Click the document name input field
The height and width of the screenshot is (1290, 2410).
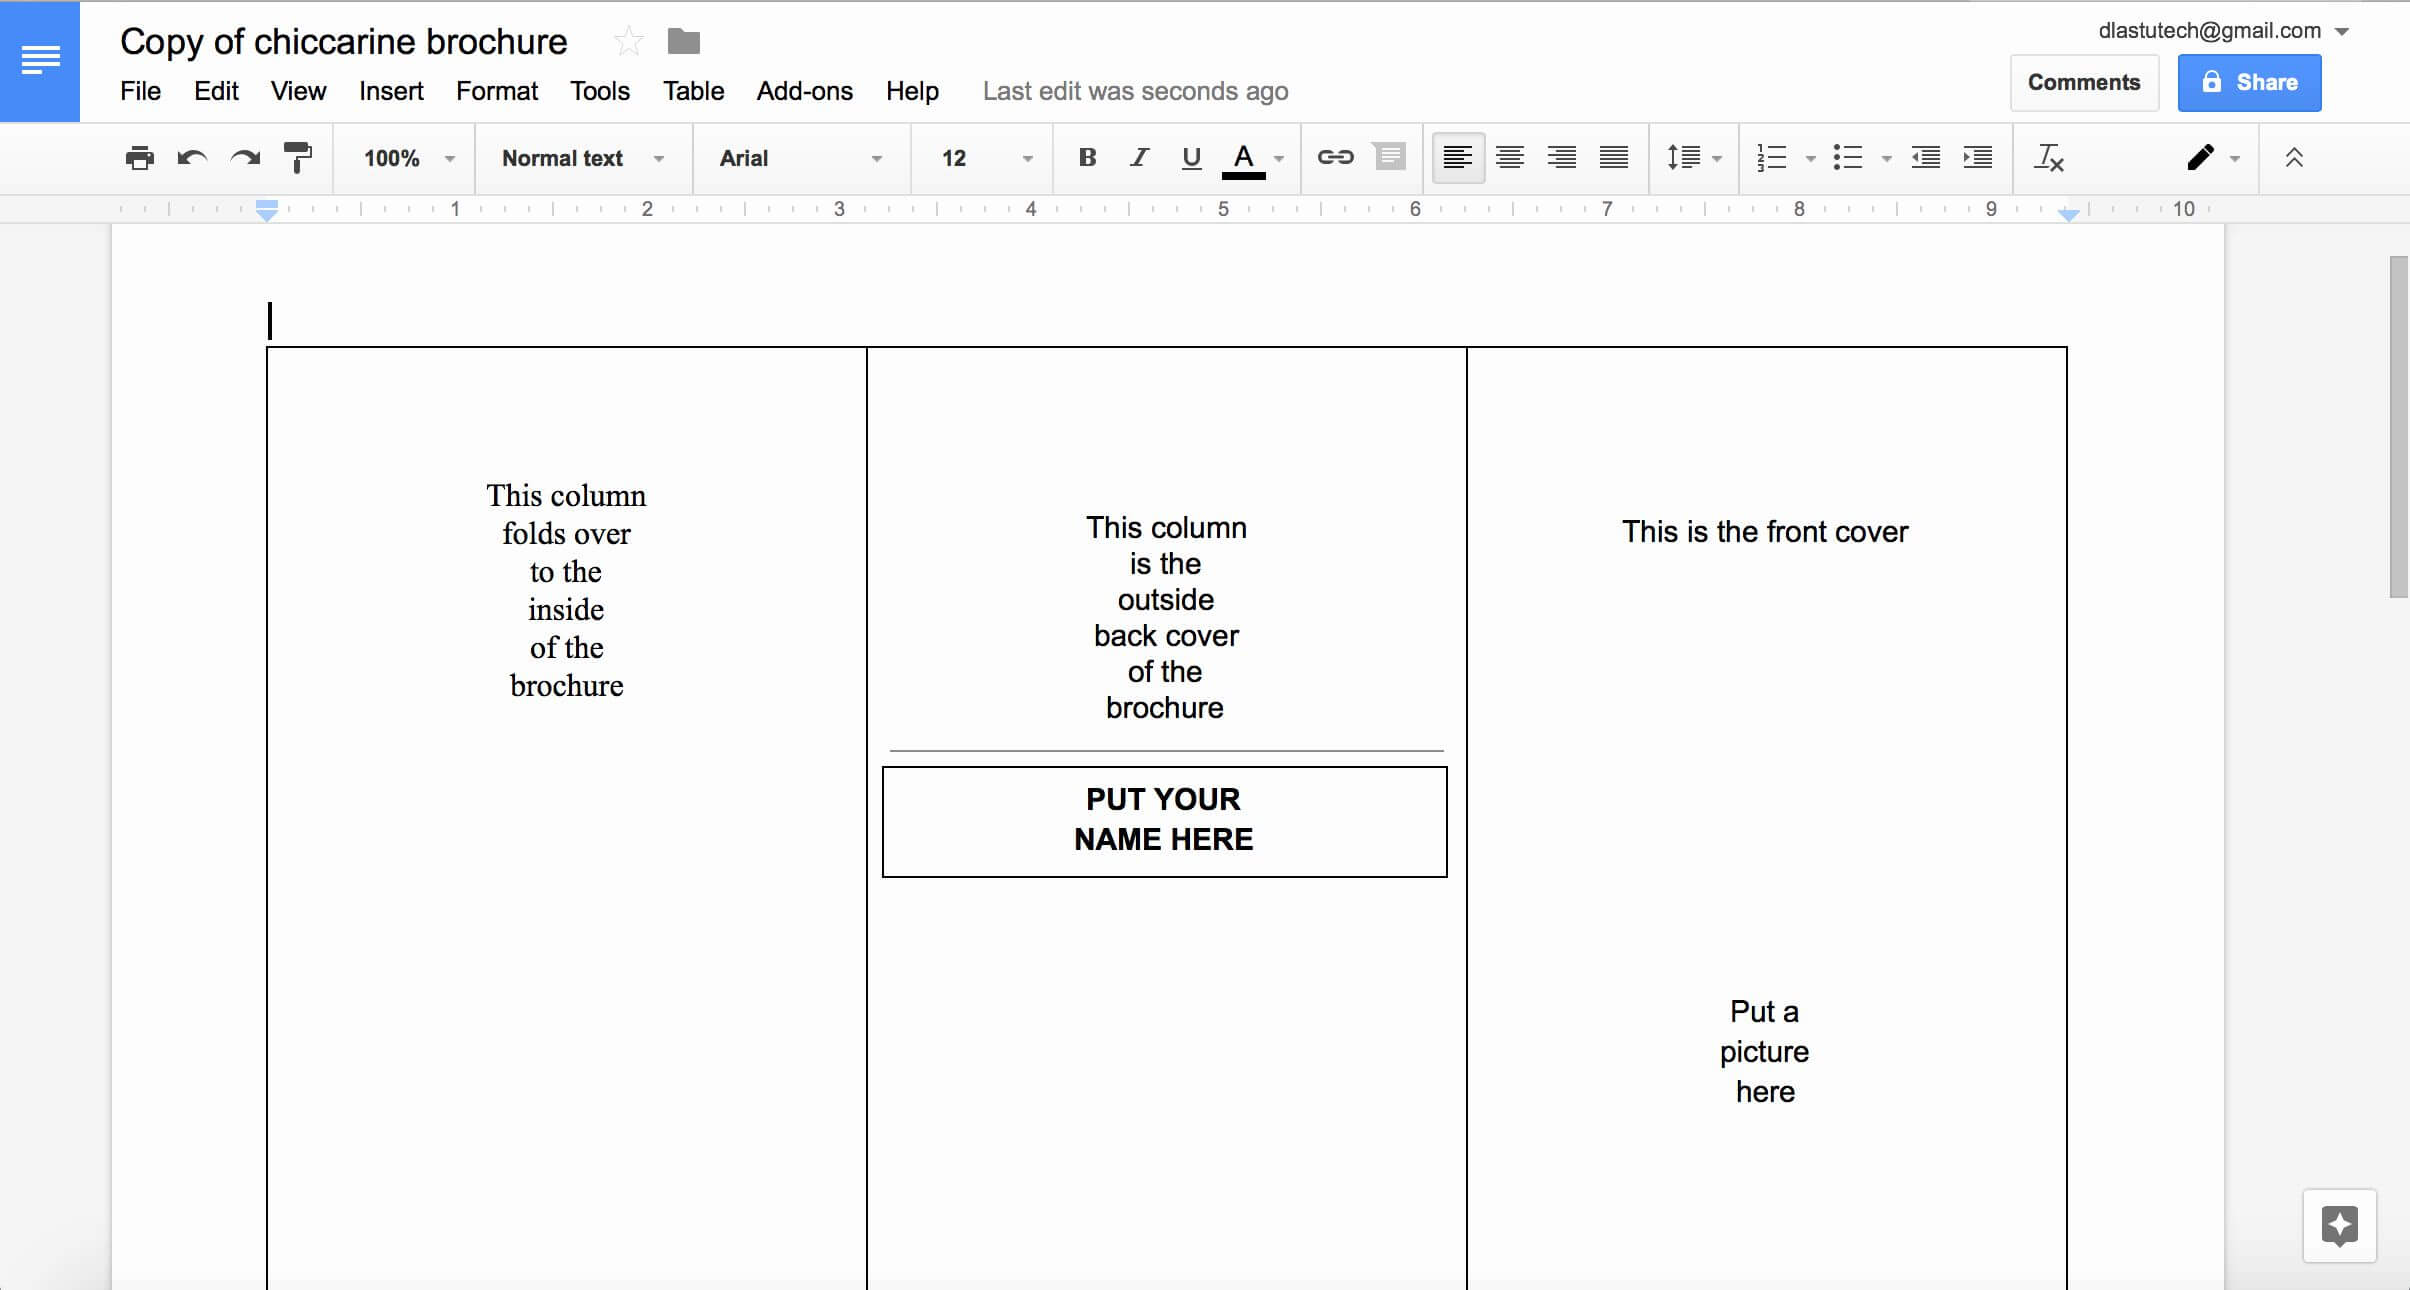[344, 40]
